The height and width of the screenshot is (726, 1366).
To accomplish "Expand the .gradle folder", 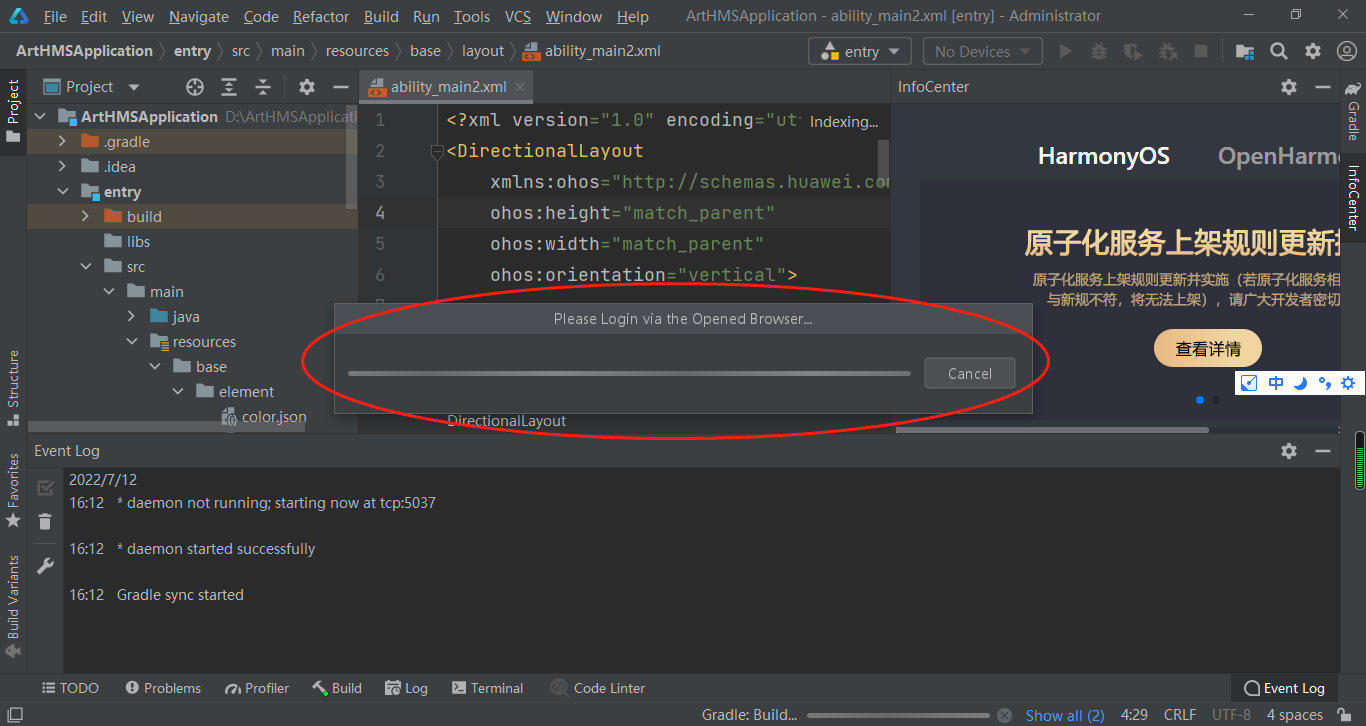I will pos(62,142).
